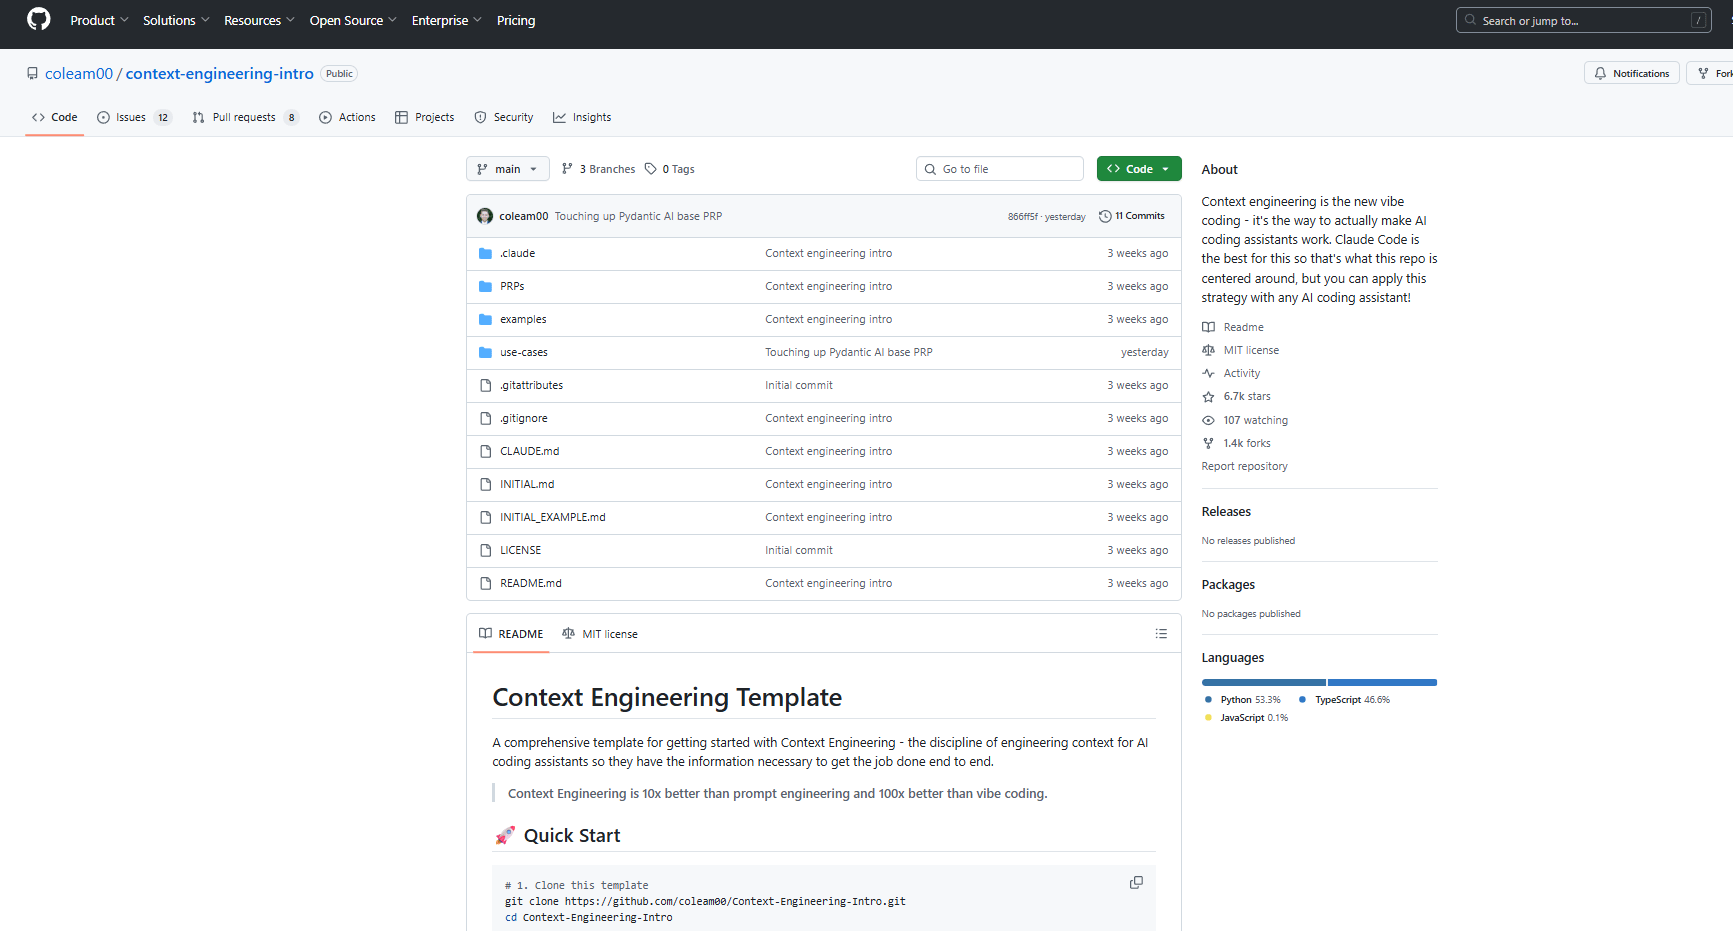Screen dimensions: 1733x931
Task: Click the use-cases folder icon
Action: coord(486,352)
